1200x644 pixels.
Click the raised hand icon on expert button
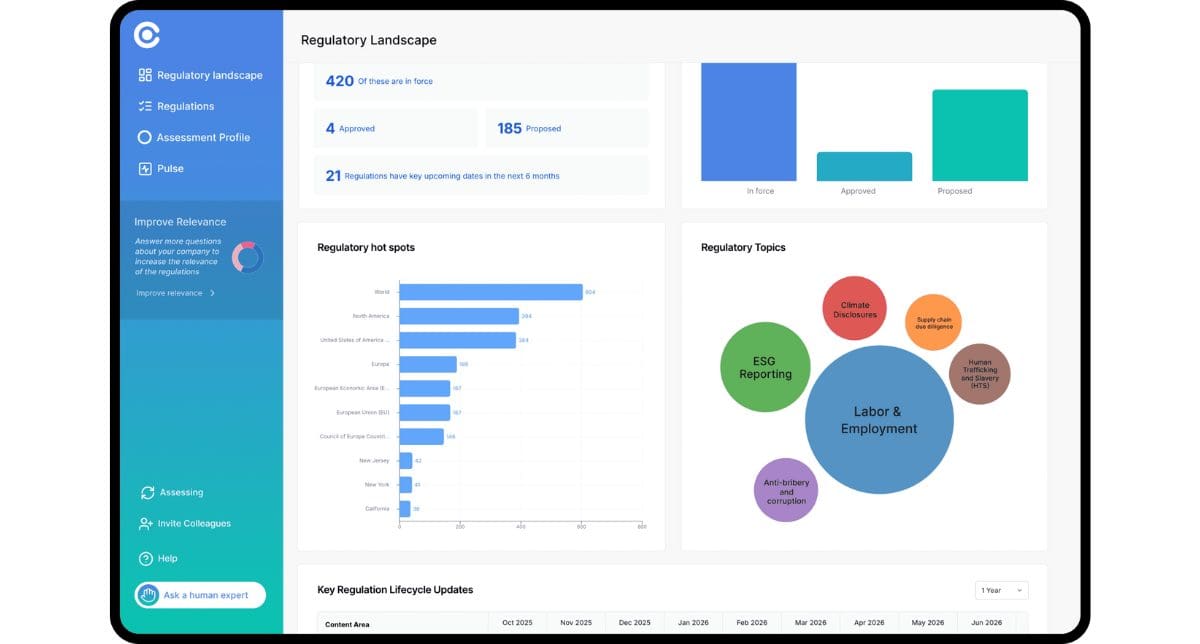click(147, 594)
